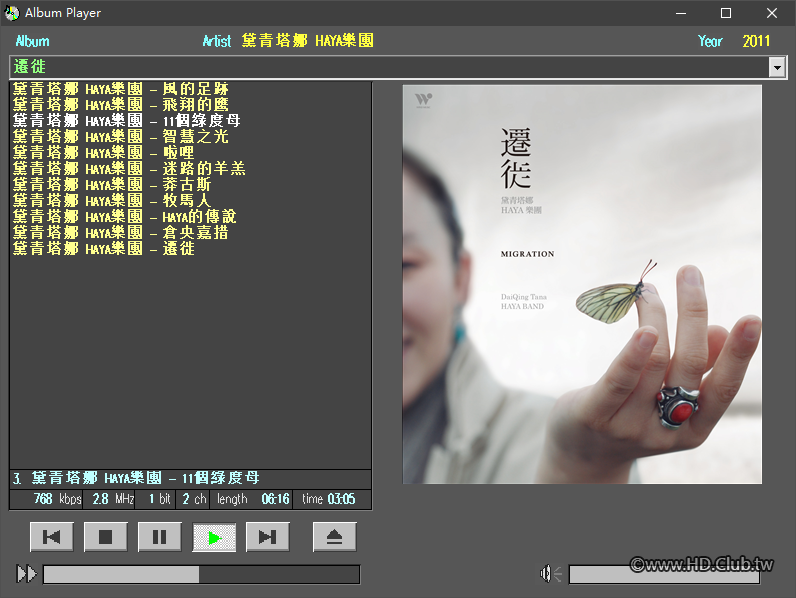Image resolution: width=796 pixels, height=598 pixels.
Task: Select track 飛翔的鷹 in the playlist
Action: click(x=121, y=105)
